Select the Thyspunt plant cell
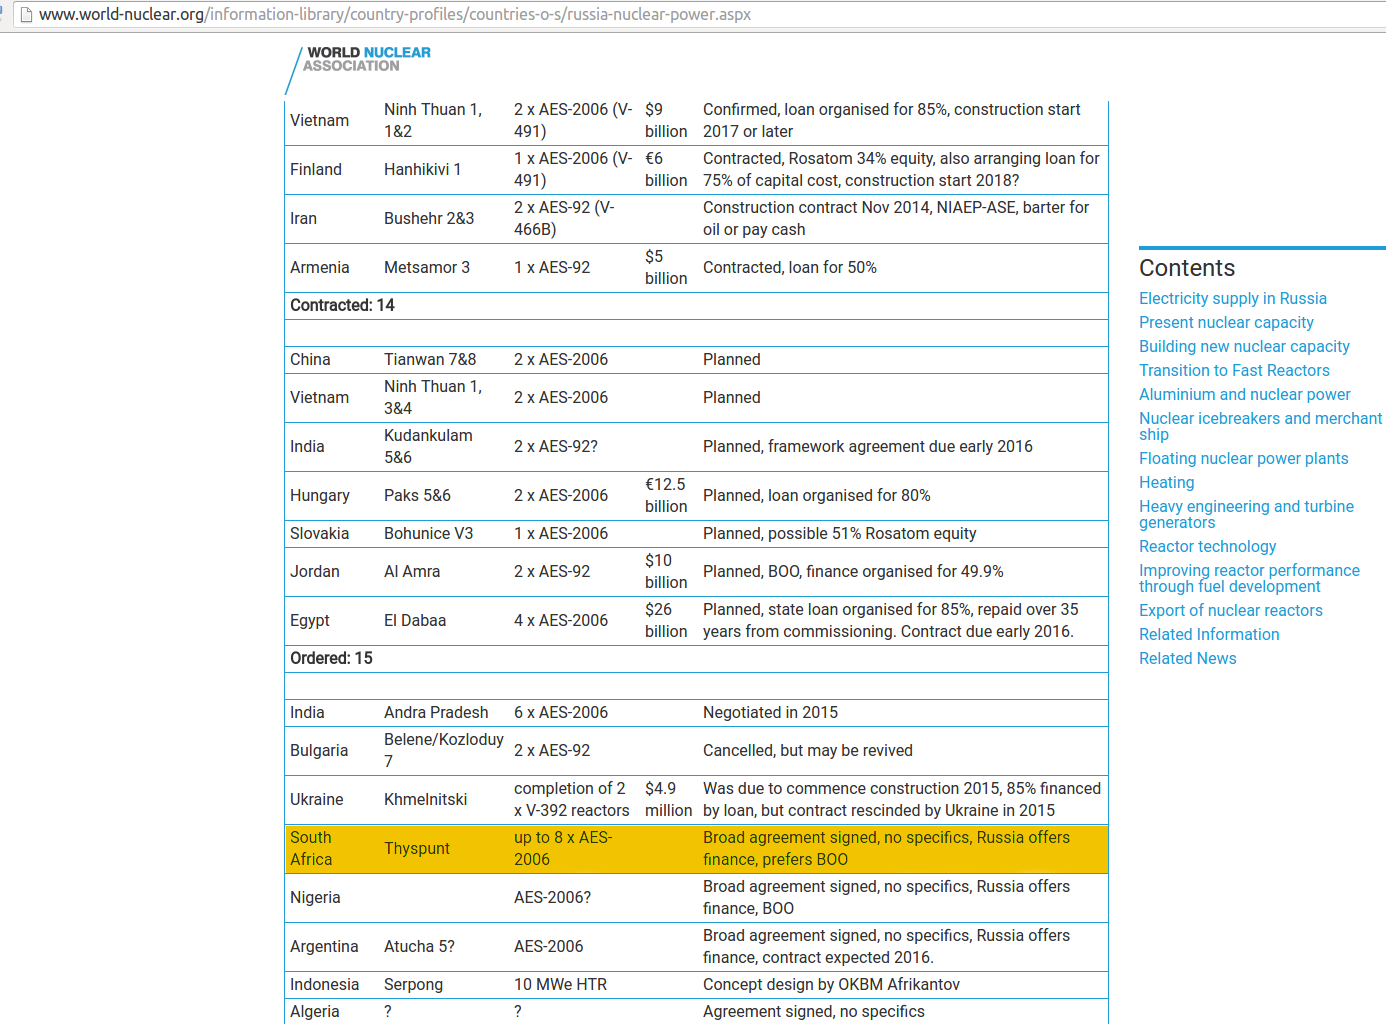The width and height of the screenshot is (1386, 1024). click(x=417, y=848)
